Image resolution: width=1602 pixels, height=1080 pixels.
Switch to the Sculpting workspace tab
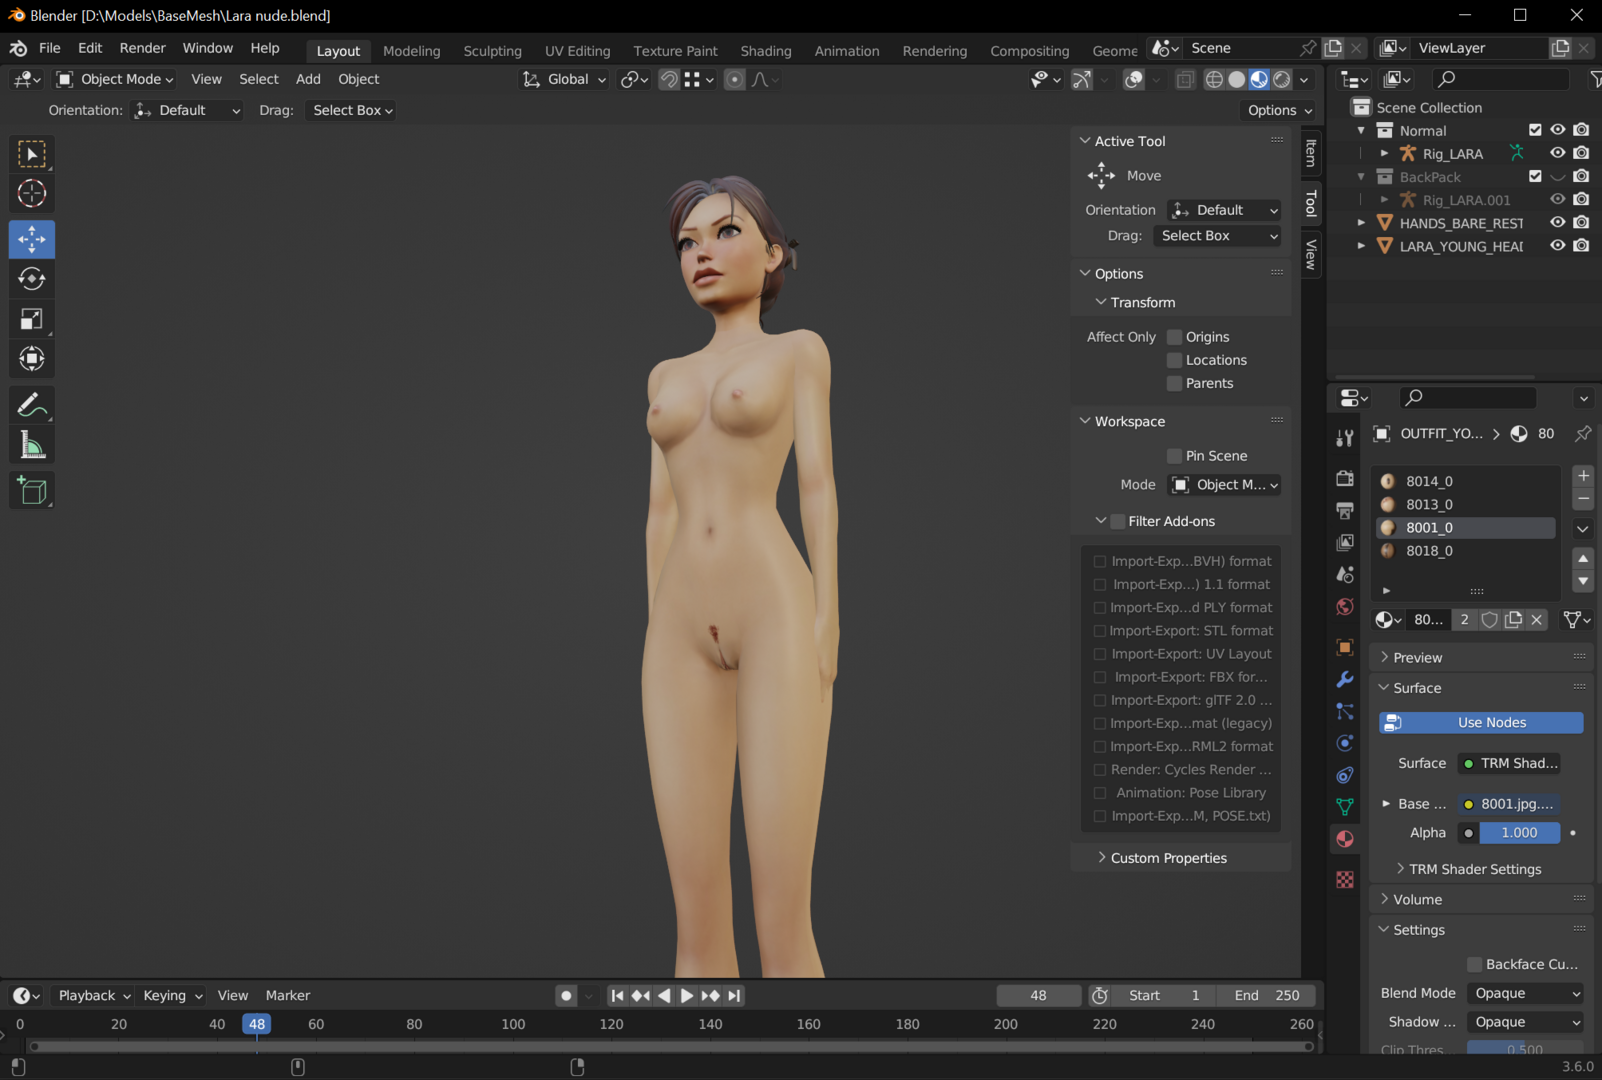point(492,51)
